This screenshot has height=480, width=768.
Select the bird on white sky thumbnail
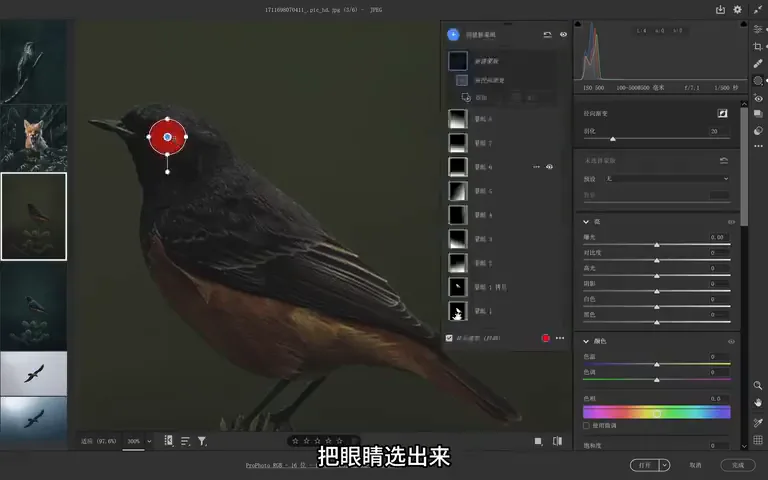pyautogui.click(x=33, y=374)
